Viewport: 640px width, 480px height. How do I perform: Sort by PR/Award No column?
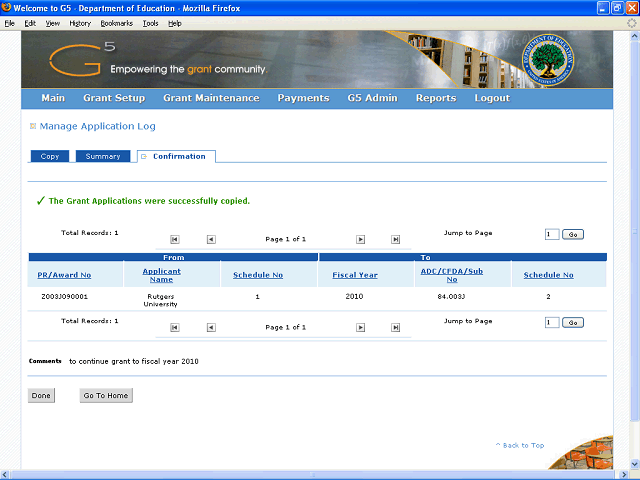point(64,275)
